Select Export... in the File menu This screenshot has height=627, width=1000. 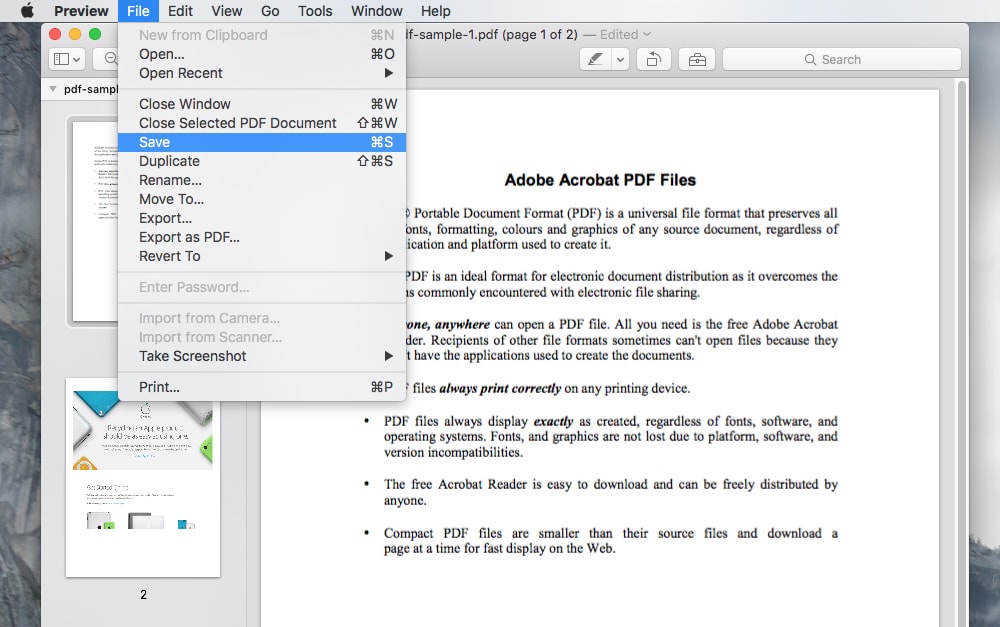(261, 218)
